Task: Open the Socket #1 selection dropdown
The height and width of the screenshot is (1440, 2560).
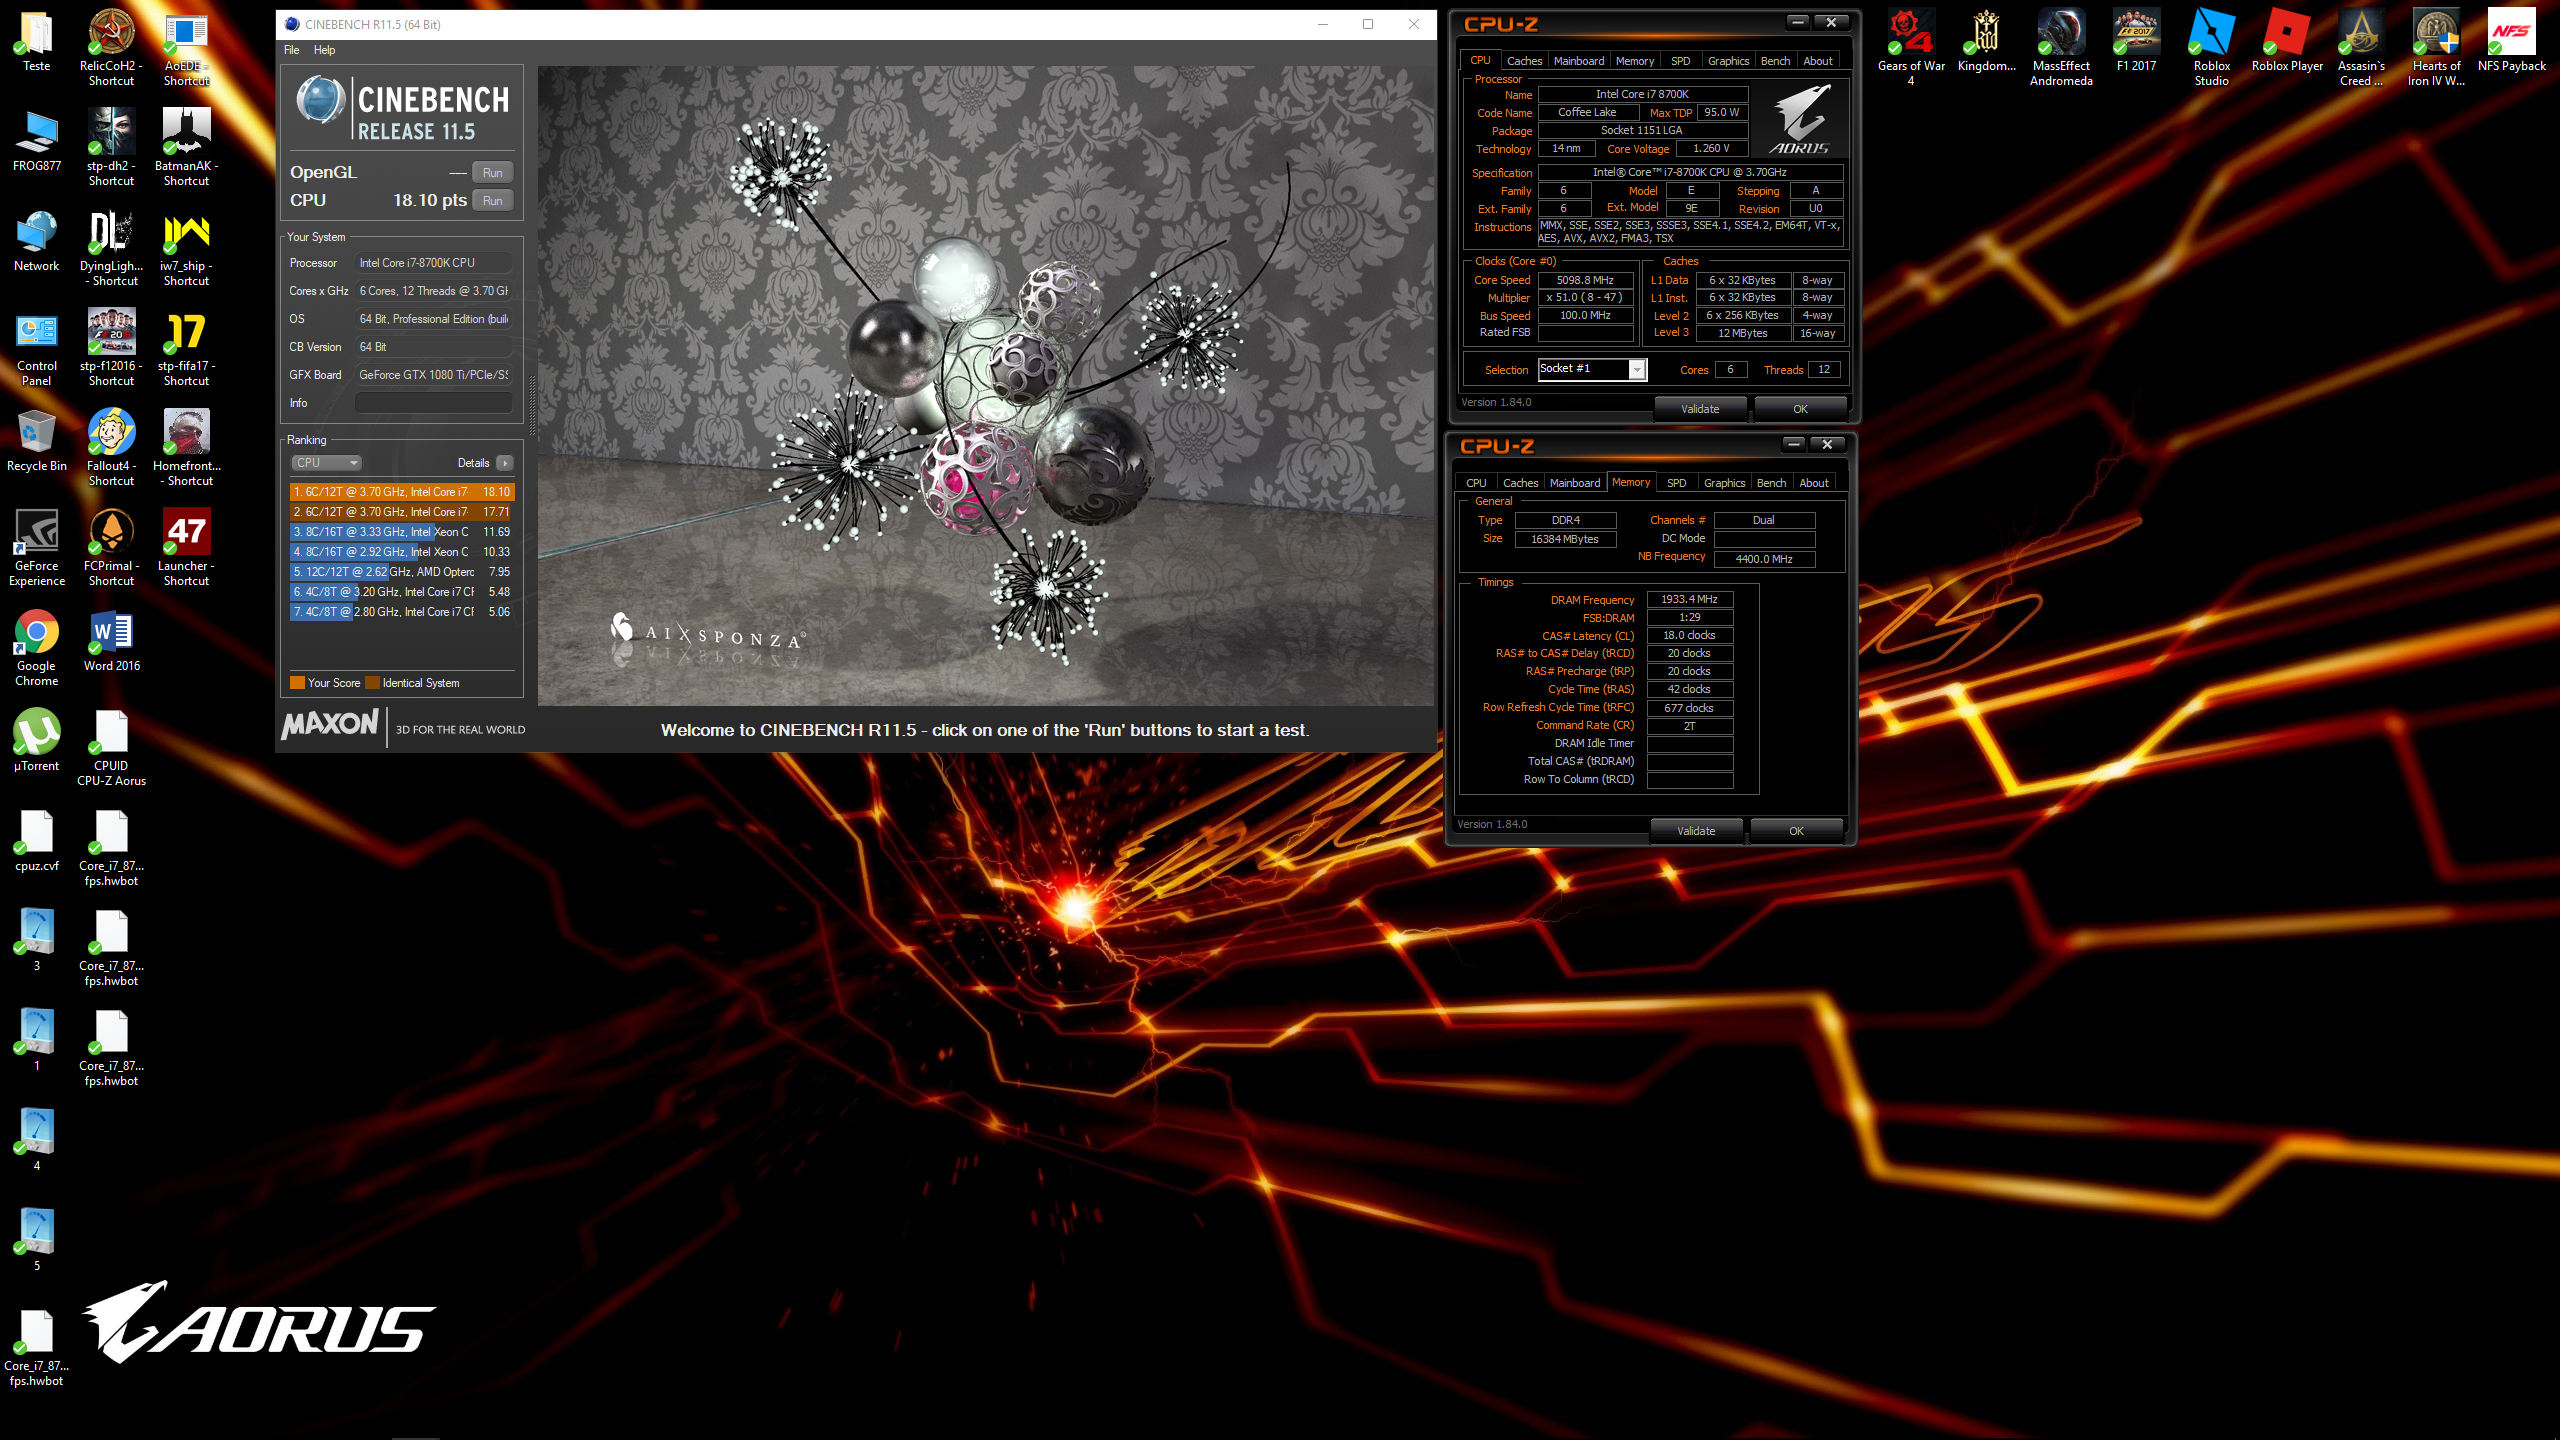Action: coord(1592,369)
